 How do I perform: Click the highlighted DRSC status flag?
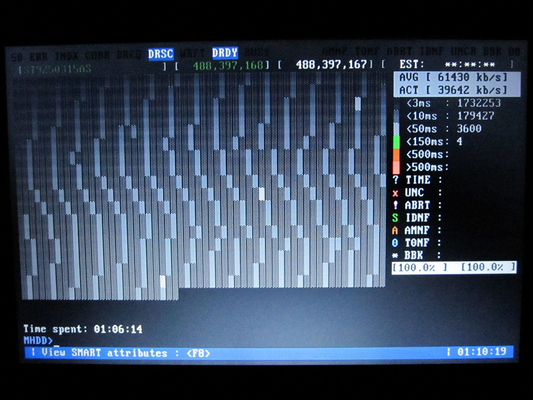(161, 54)
